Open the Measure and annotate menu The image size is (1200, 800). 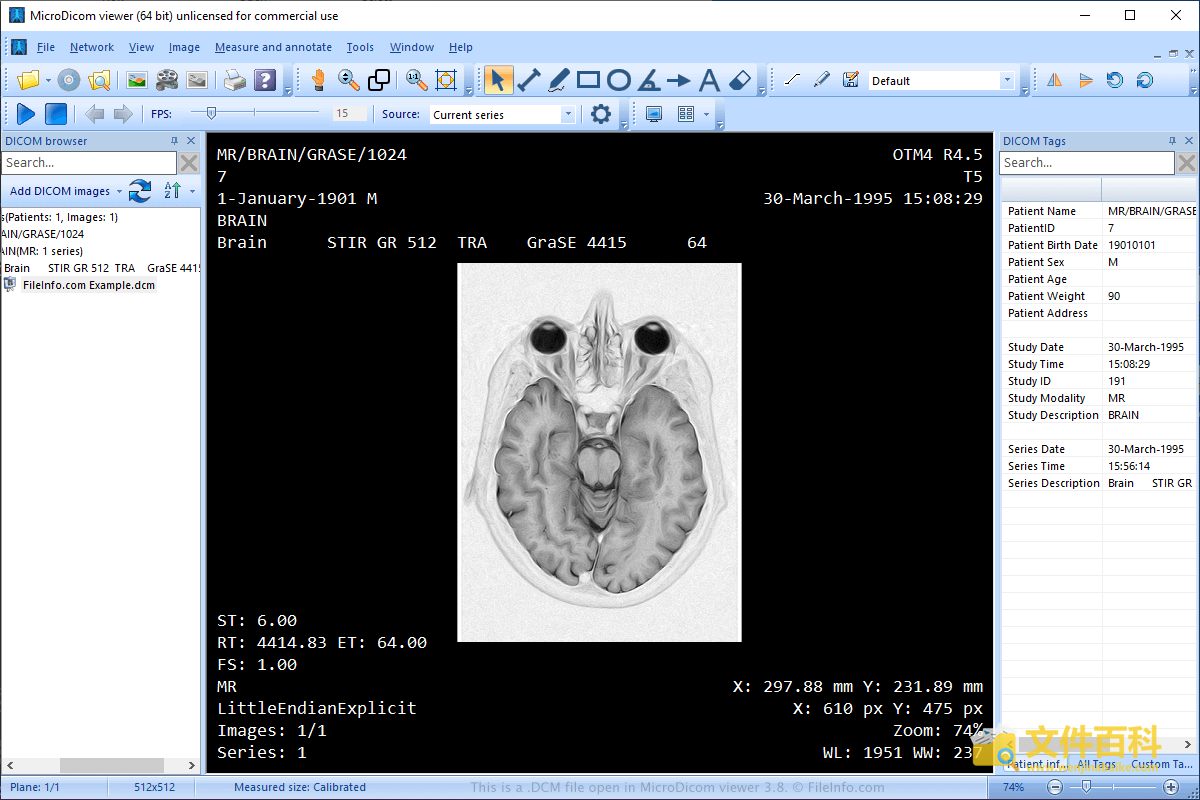(273, 47)
